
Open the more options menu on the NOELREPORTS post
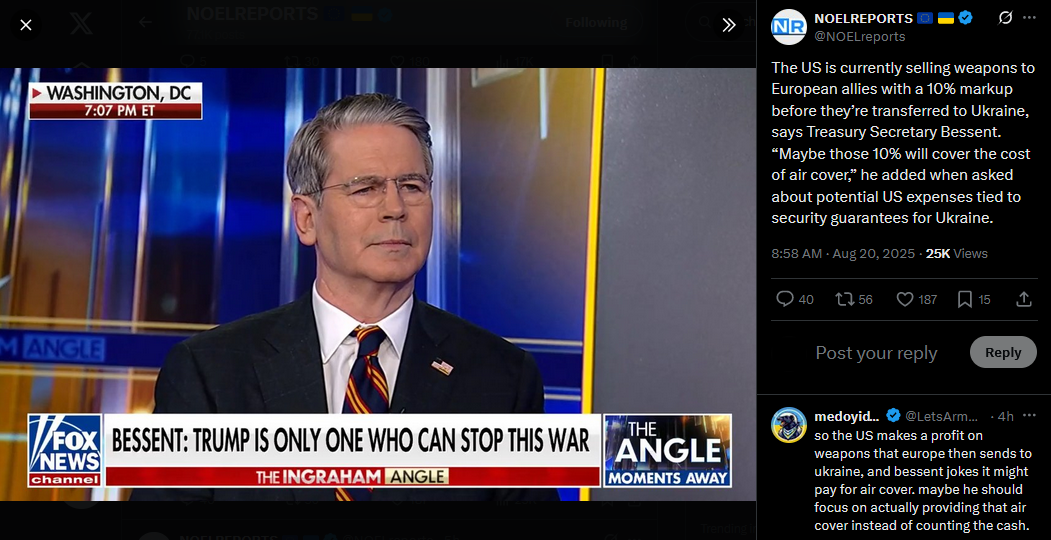pyautogui.click(x=1030, y=18)
